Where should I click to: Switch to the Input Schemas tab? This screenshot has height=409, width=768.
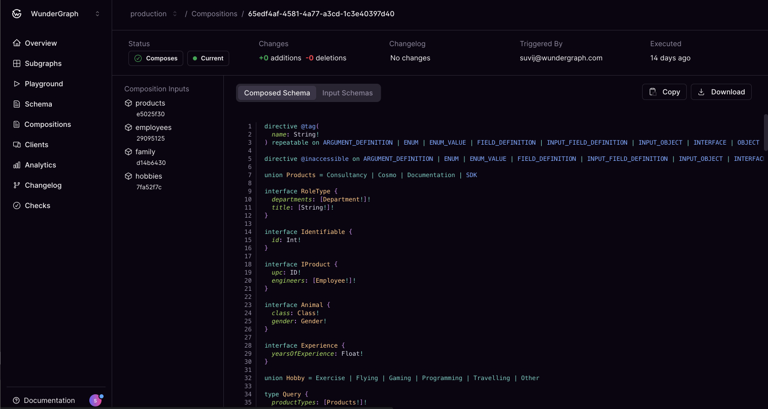(347, 93)
